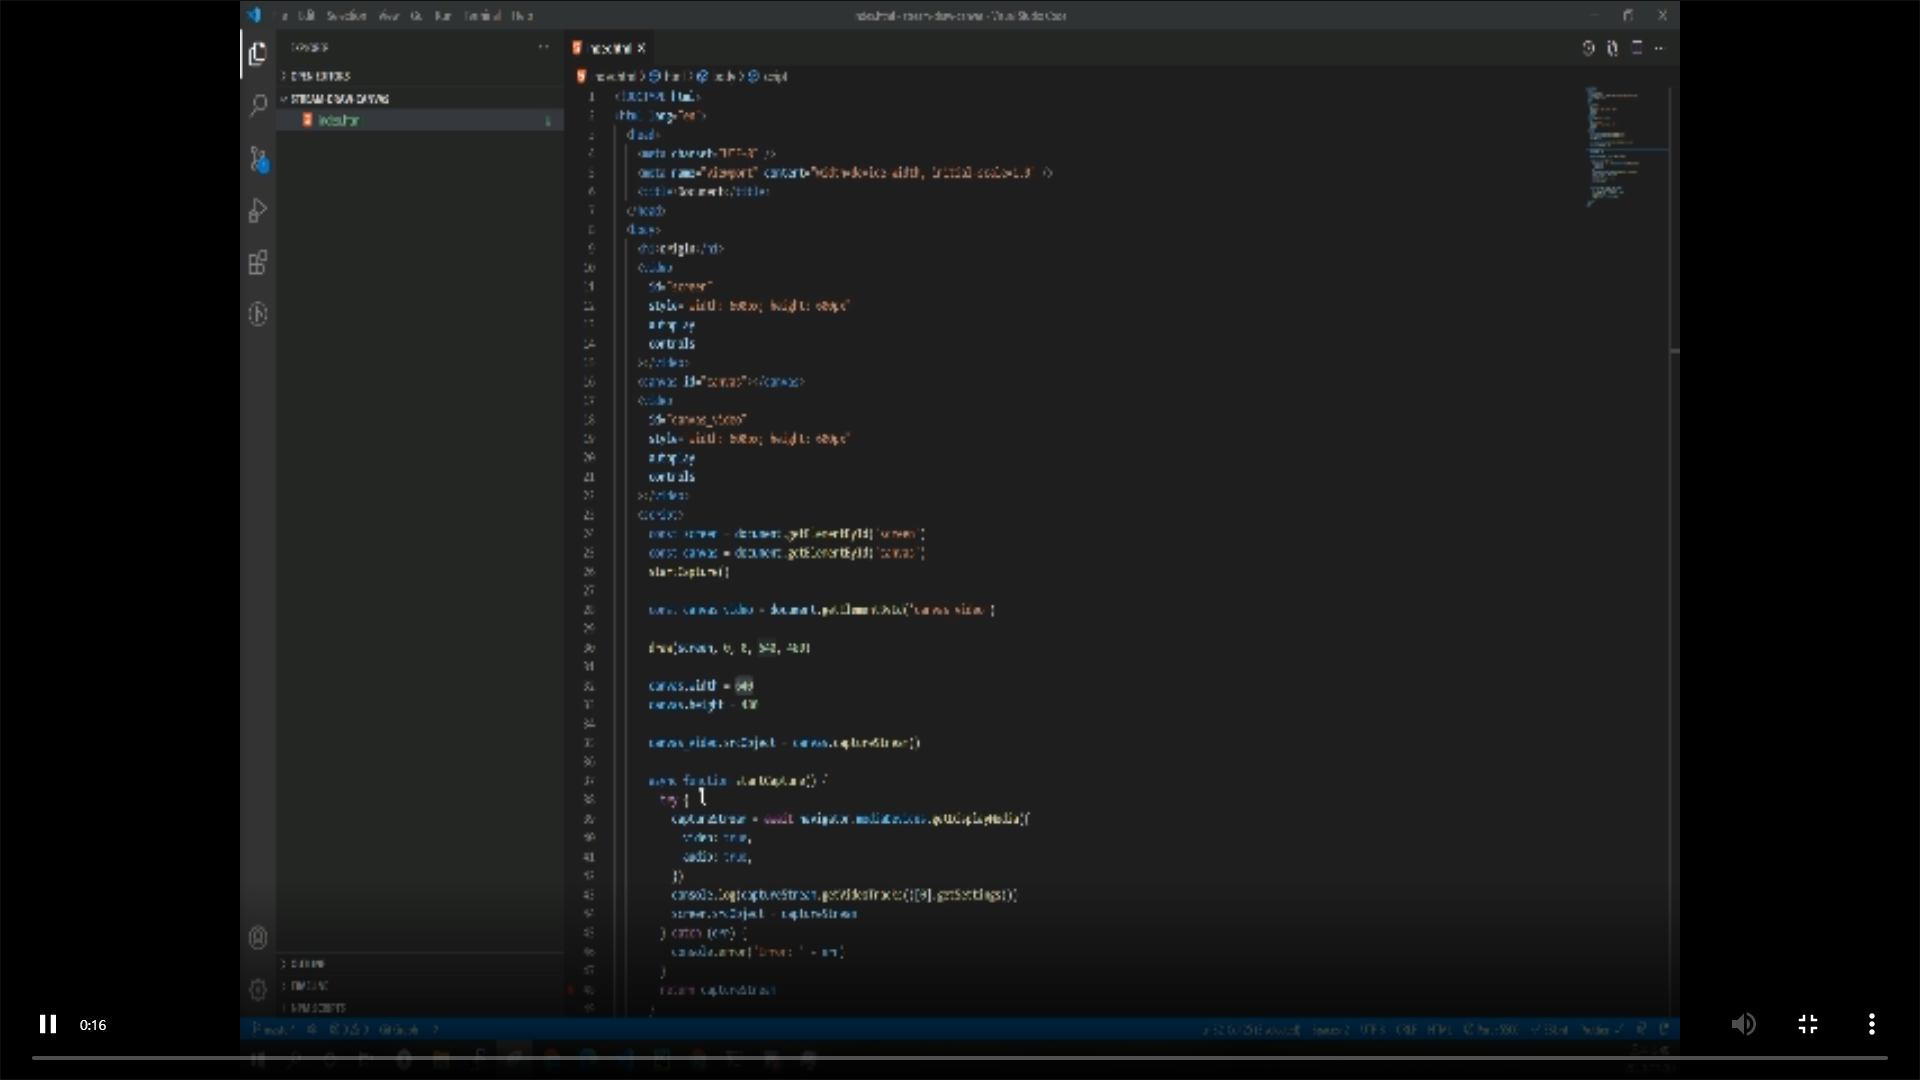Open the Terminal menu
Screen dimensions: 1920x1080
click(x=482, y=16)
